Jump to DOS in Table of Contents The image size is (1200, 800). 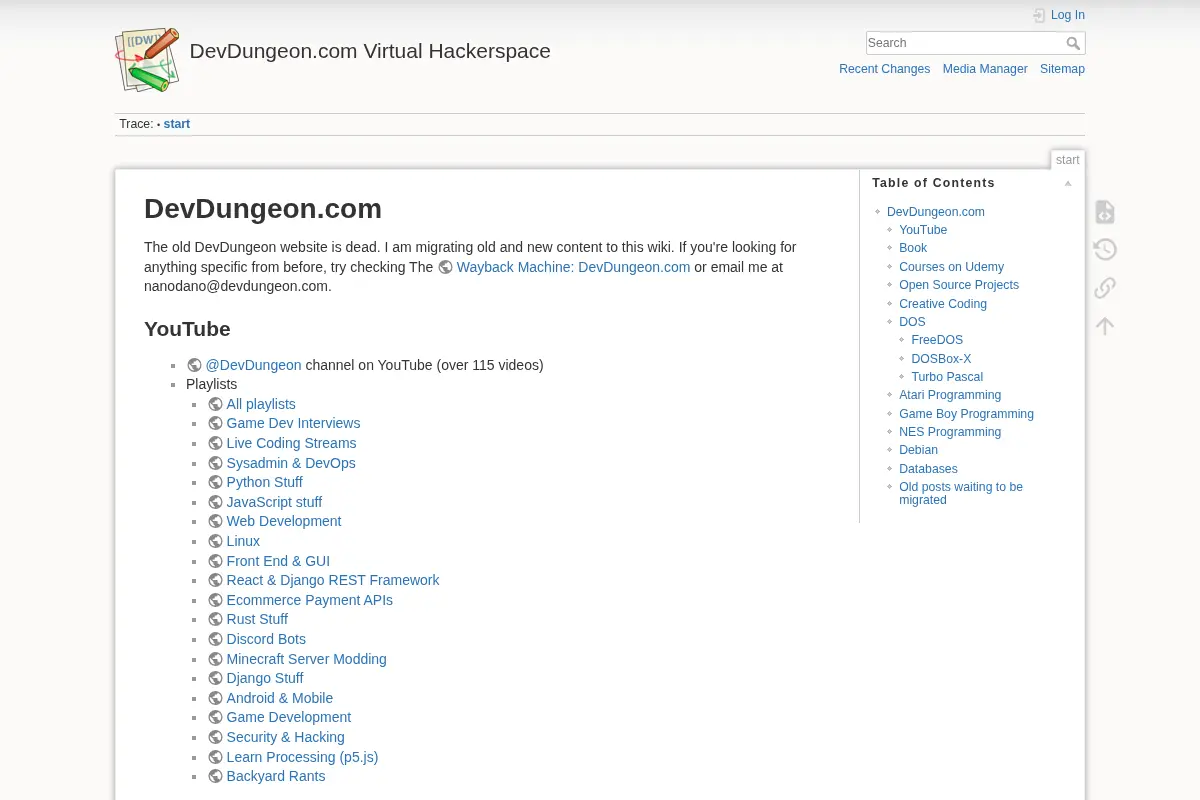click(x=912, y=322)
